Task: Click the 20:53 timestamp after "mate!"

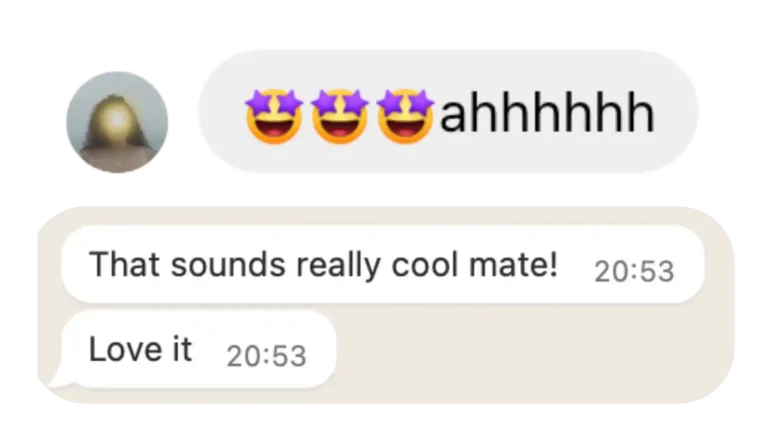Action: click(x=634, y=271)
